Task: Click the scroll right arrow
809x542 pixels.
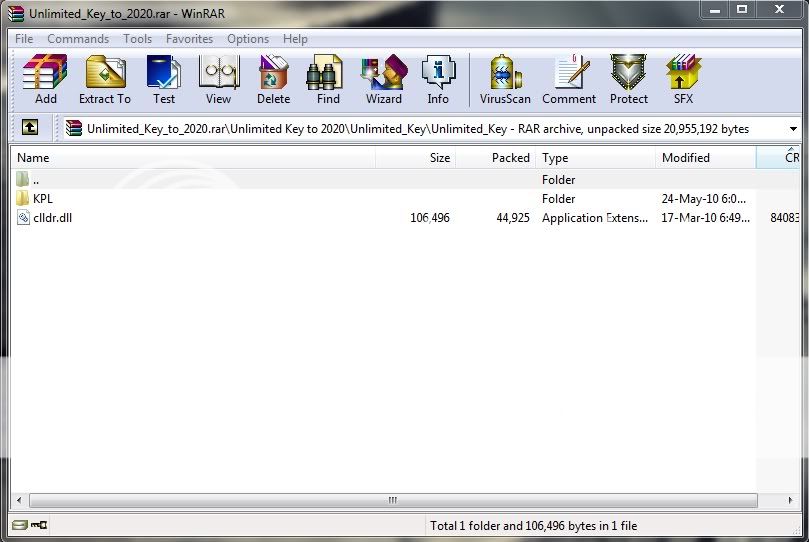Action: [790, 500]
